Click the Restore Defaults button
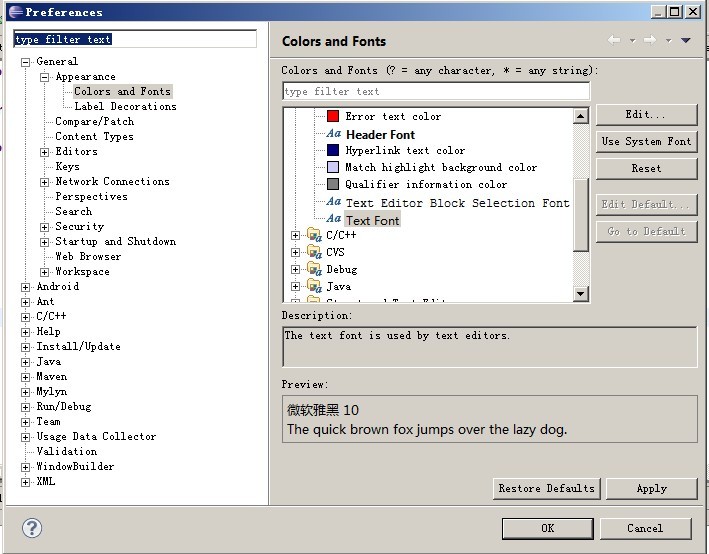Screen dimensions: 709x554 click(546, 488)
